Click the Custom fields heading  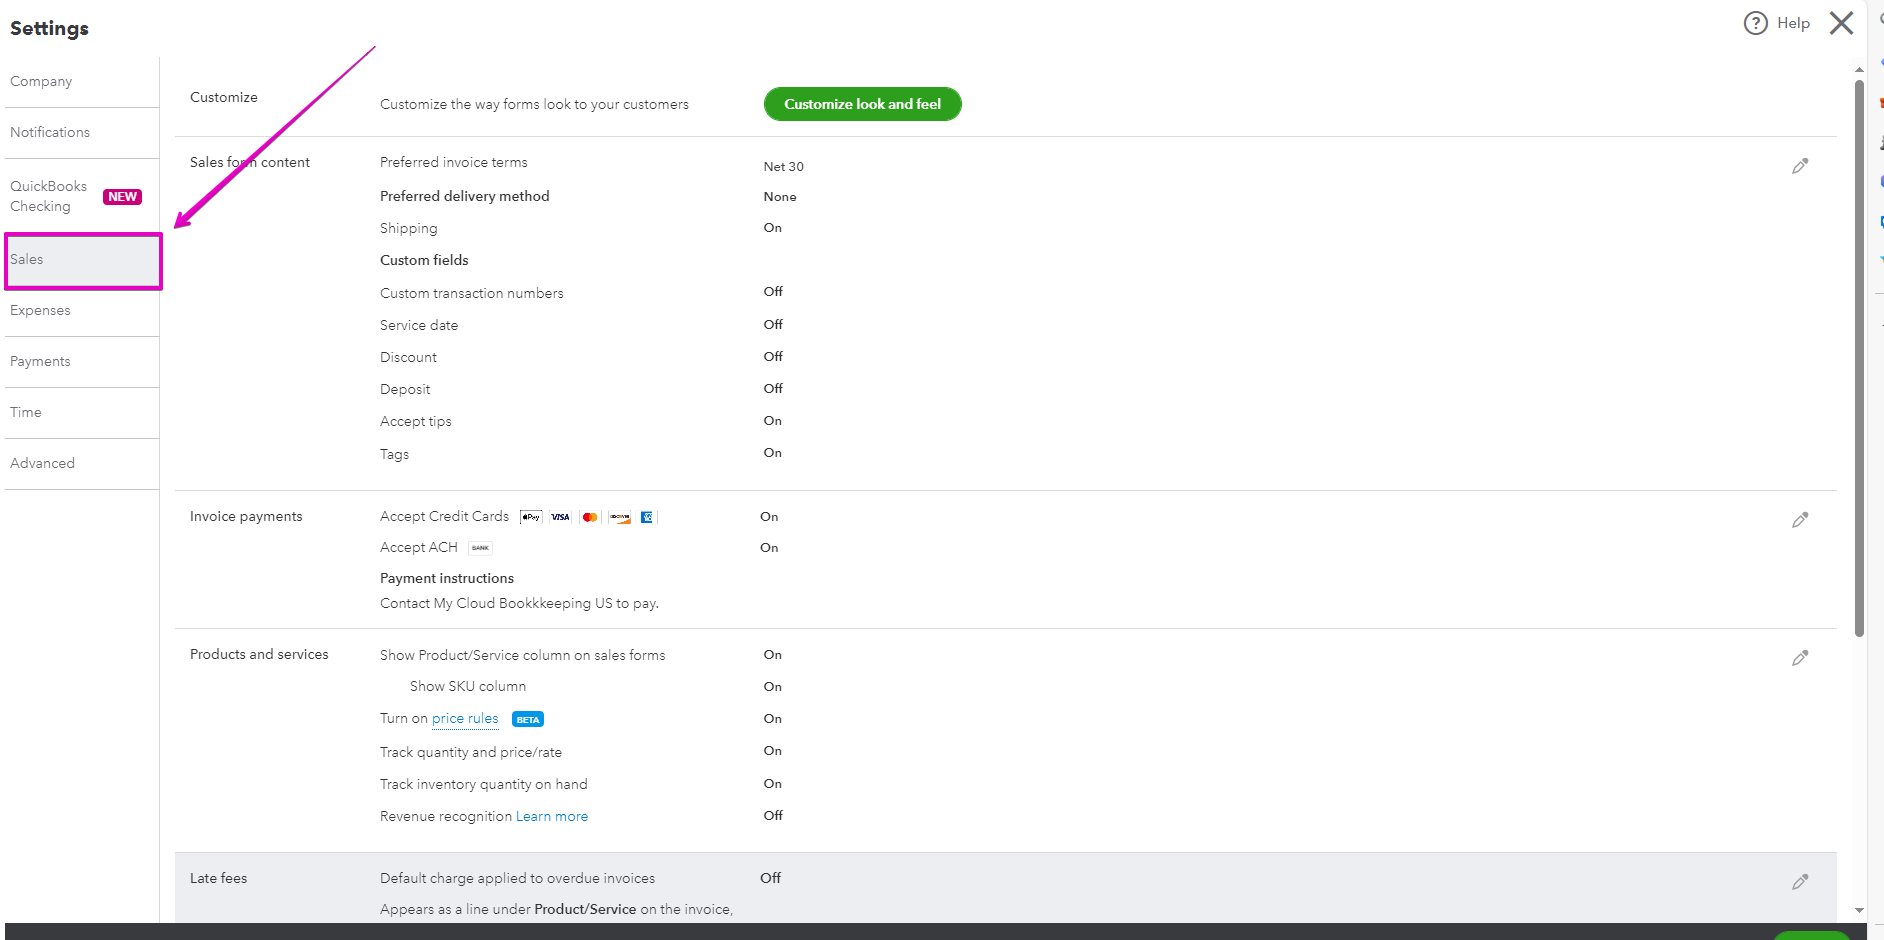click(x=424, y=261)
